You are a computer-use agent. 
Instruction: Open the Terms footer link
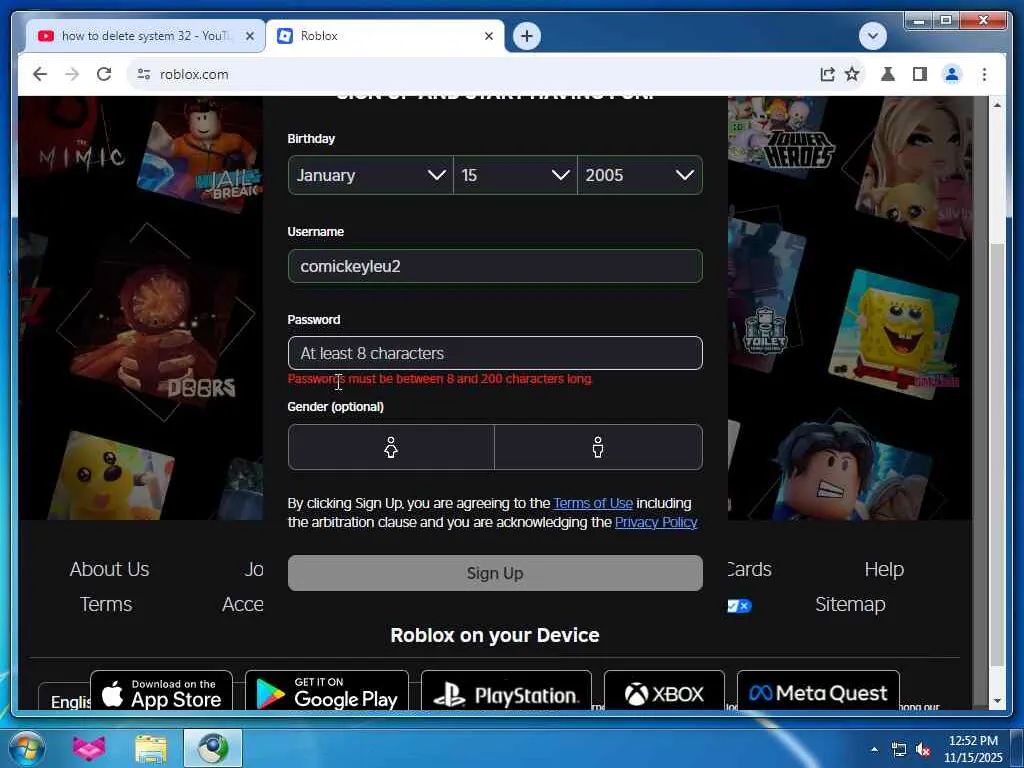pyautogui.click(x=106, y=605)
